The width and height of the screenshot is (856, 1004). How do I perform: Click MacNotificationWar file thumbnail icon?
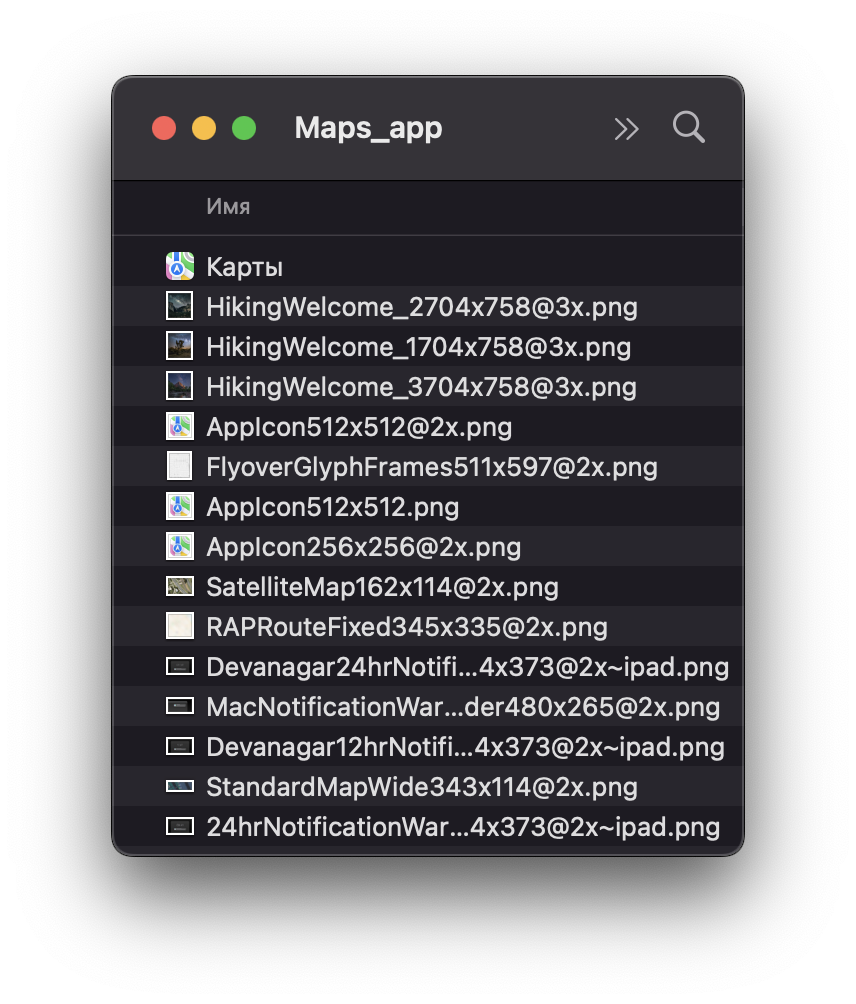(180, 706)
